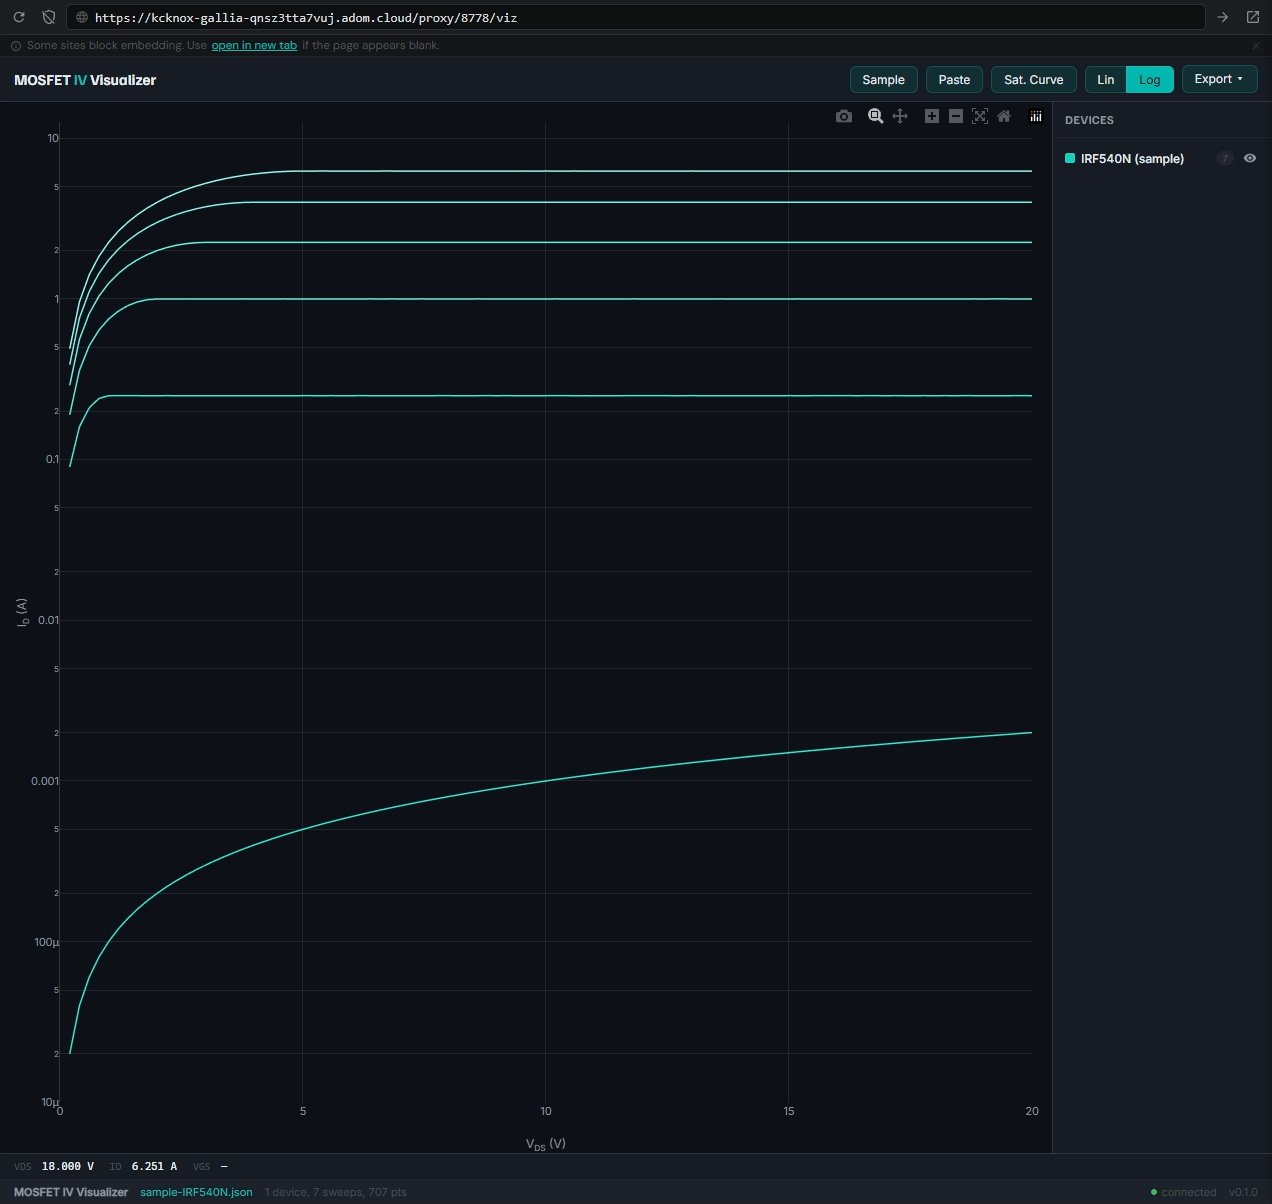Viewport: 1272px width, 1204px height.
Task: Click the info icon in the notice bar
Action: pos(16,45)
